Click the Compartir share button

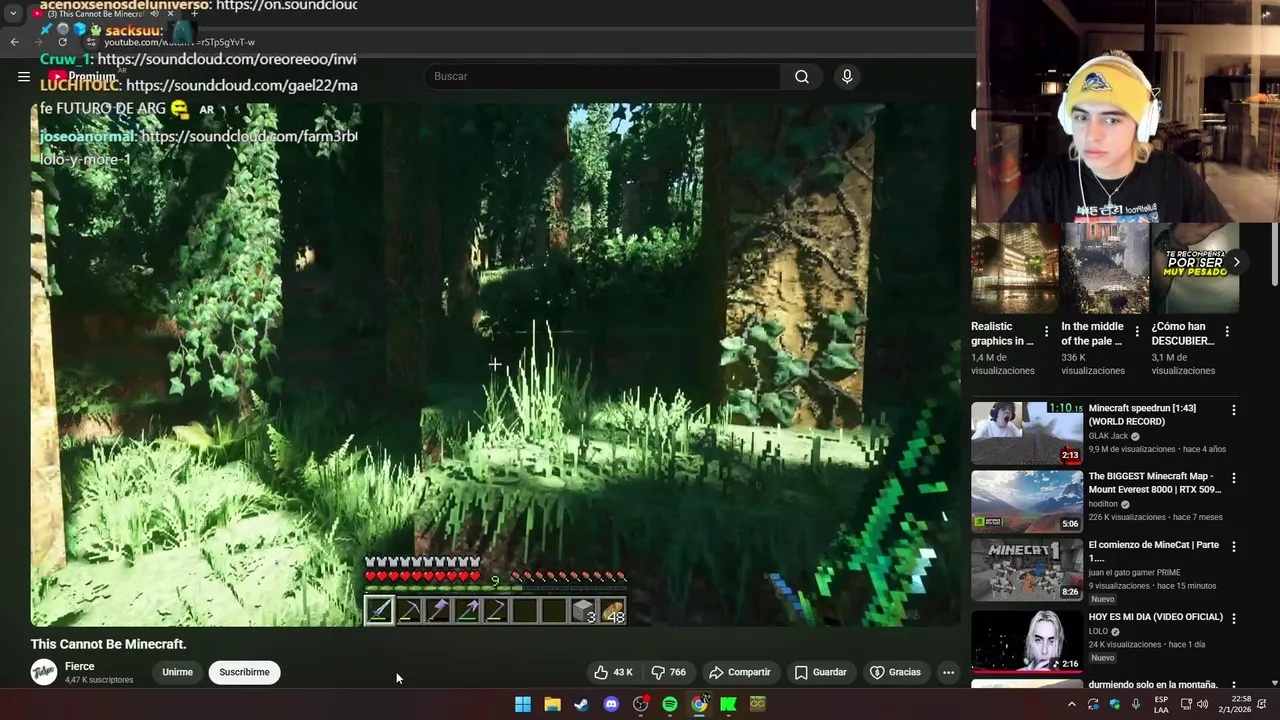(x=739, y=672)
